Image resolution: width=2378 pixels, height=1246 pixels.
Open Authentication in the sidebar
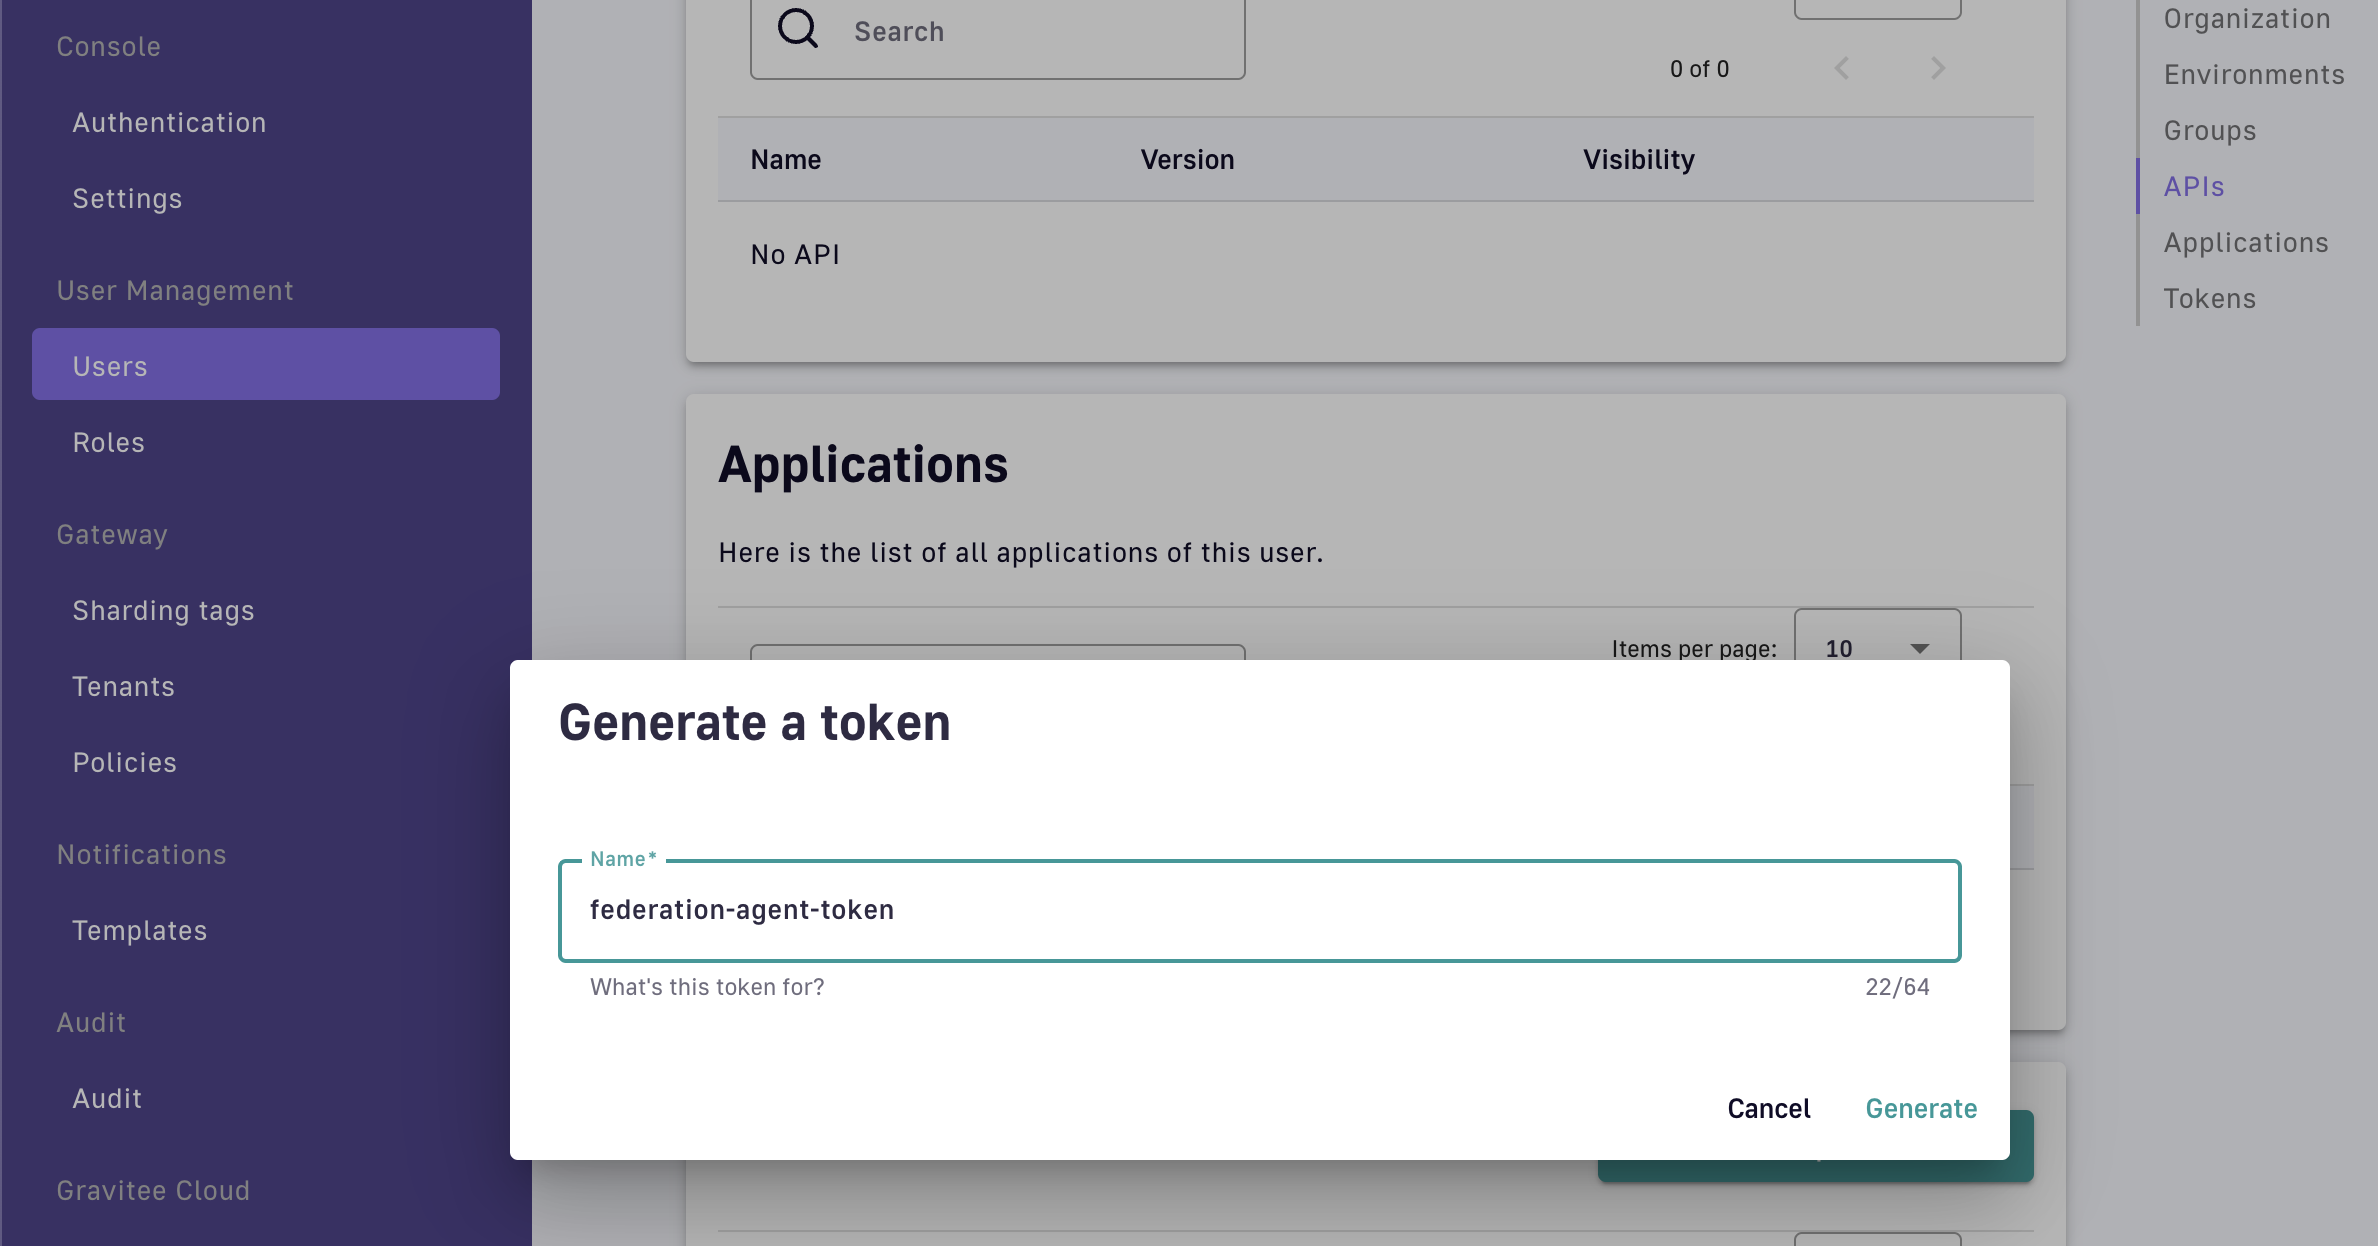169,122
